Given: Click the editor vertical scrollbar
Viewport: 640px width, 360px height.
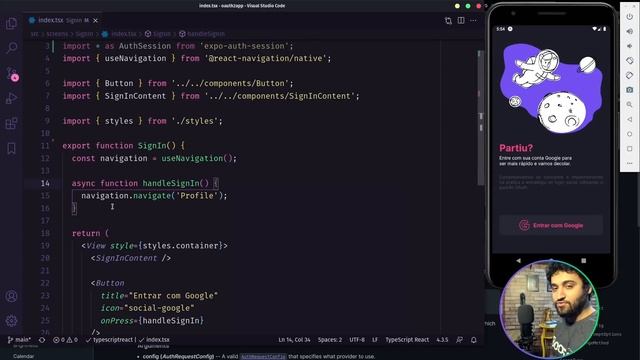Looking at the screenshot, I should 480,118.
